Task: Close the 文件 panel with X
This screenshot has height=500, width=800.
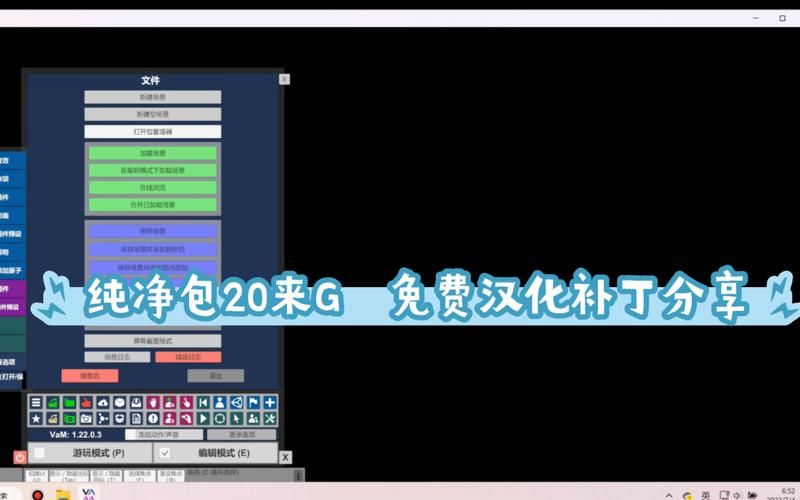Action: pyautogui.click(x=284, y=79)
